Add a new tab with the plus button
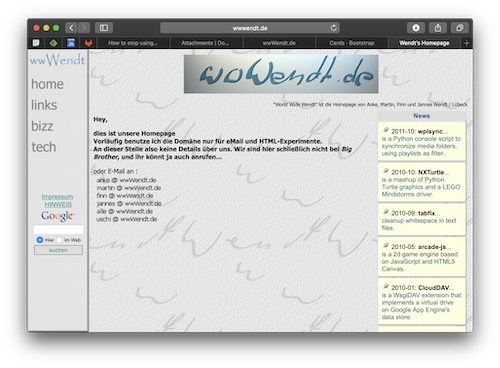Image resolution: width=500 pixels, height=368 pixels. (x=466, y=43)
